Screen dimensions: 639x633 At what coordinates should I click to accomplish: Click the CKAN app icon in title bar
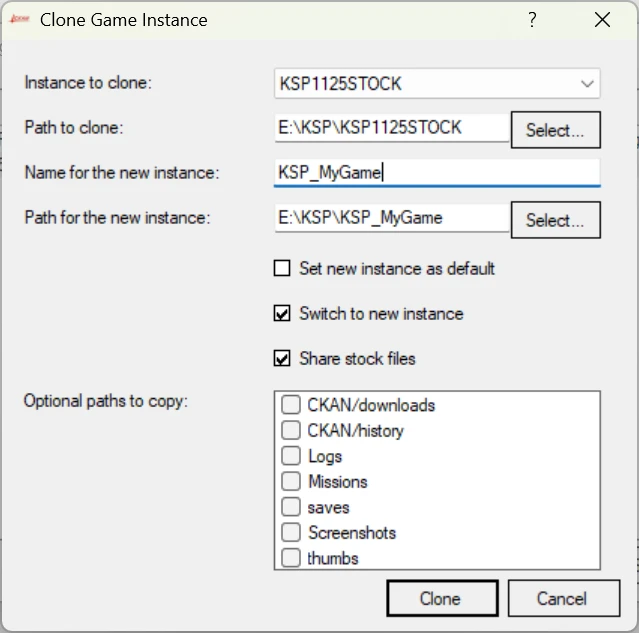tap(20, 19)
